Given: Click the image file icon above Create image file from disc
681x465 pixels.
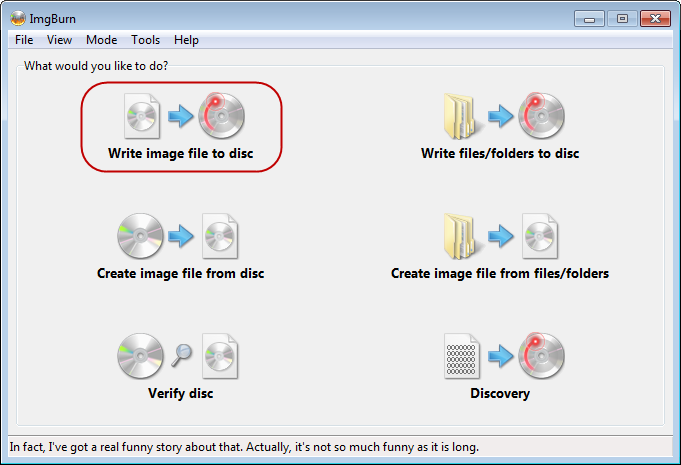Looking at the screenshot, I should point(220,236).
